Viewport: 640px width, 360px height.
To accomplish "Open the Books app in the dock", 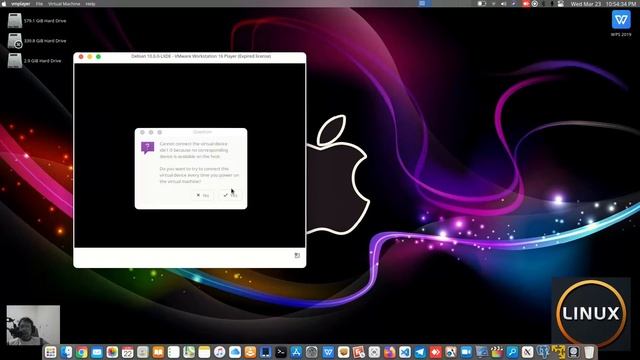I will pyautogui.click(x=158, y=352).
